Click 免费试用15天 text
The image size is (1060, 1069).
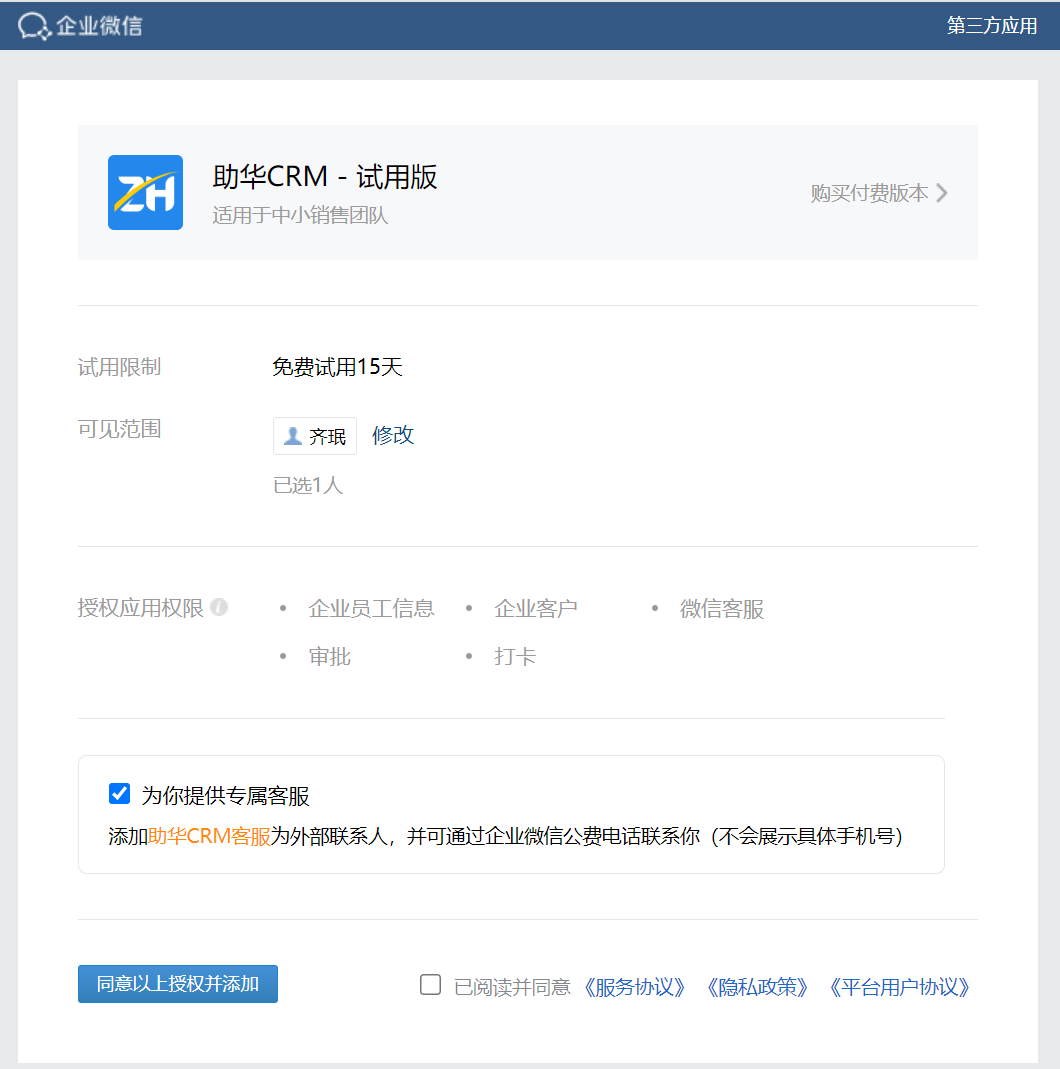[x=337, y=367]
